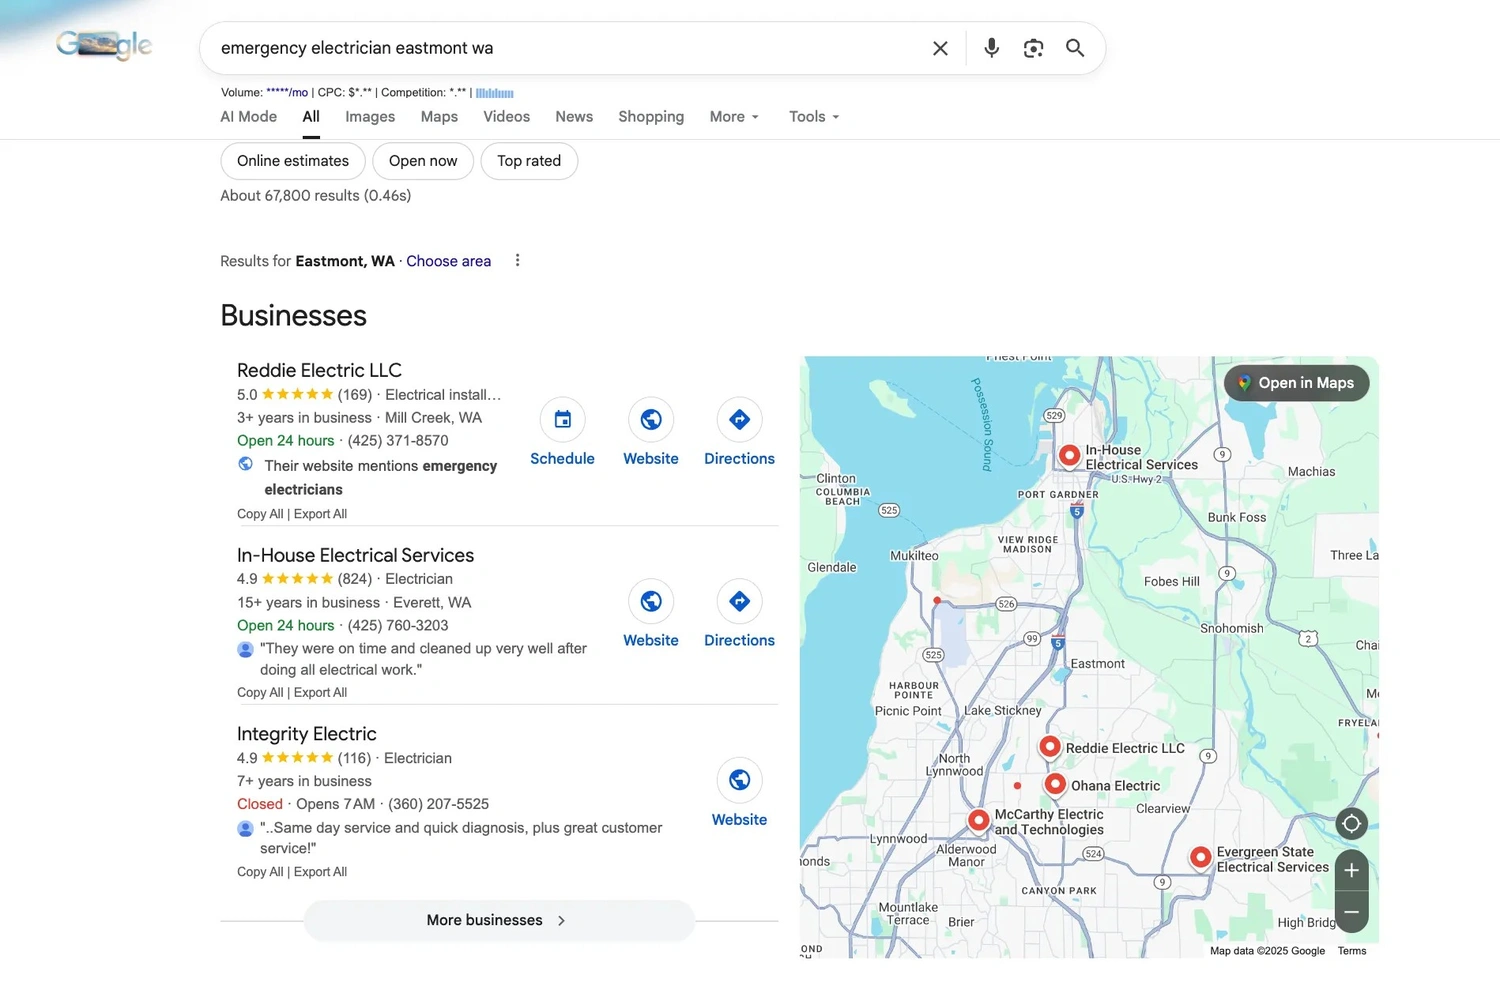Expand the More search categories dropdown

coord(734,117)
